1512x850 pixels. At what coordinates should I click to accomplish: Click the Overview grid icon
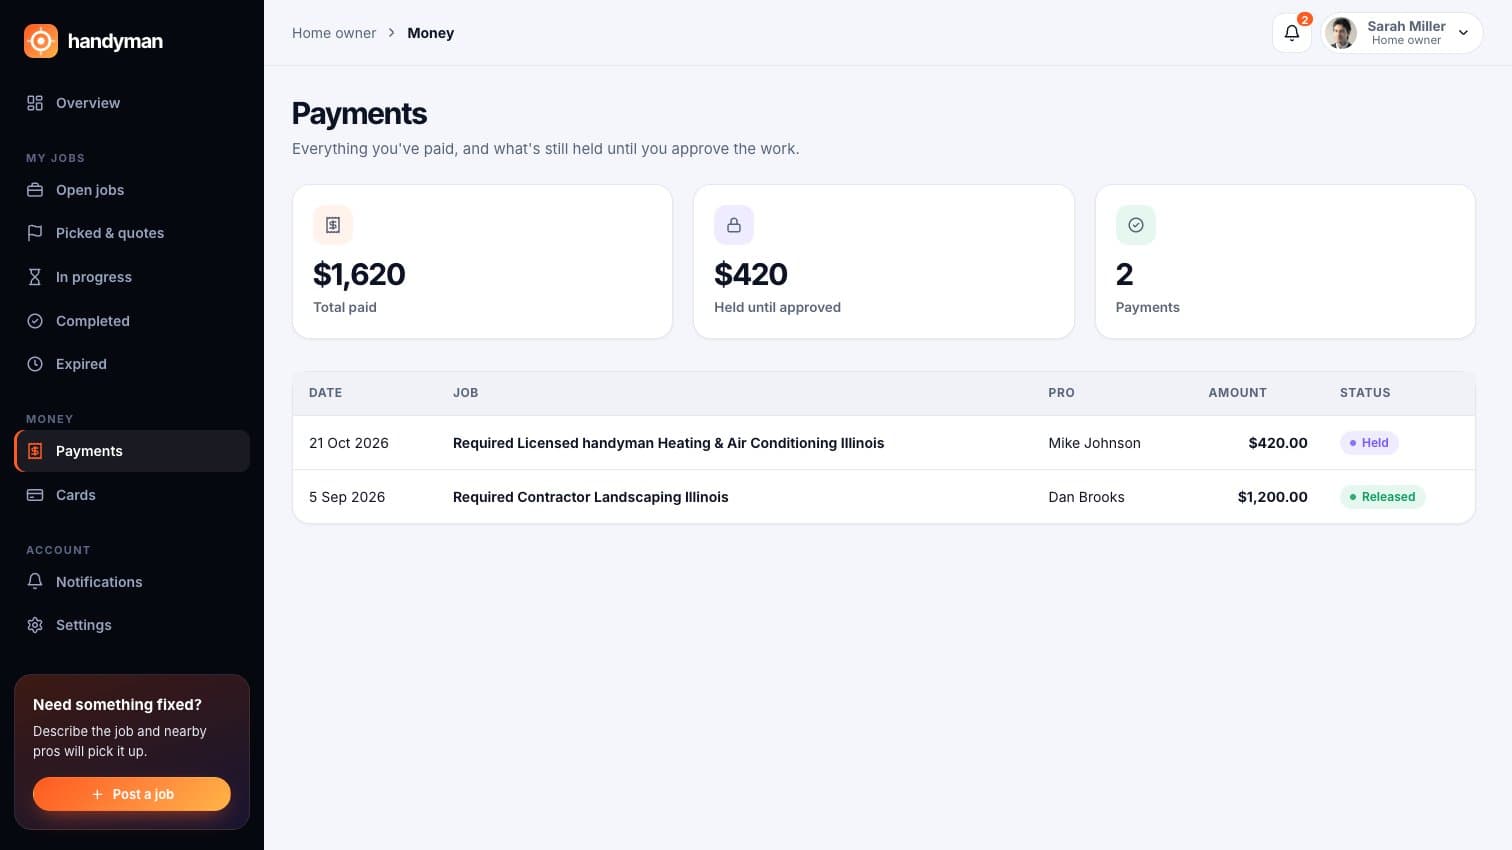(x=35, y=103)
